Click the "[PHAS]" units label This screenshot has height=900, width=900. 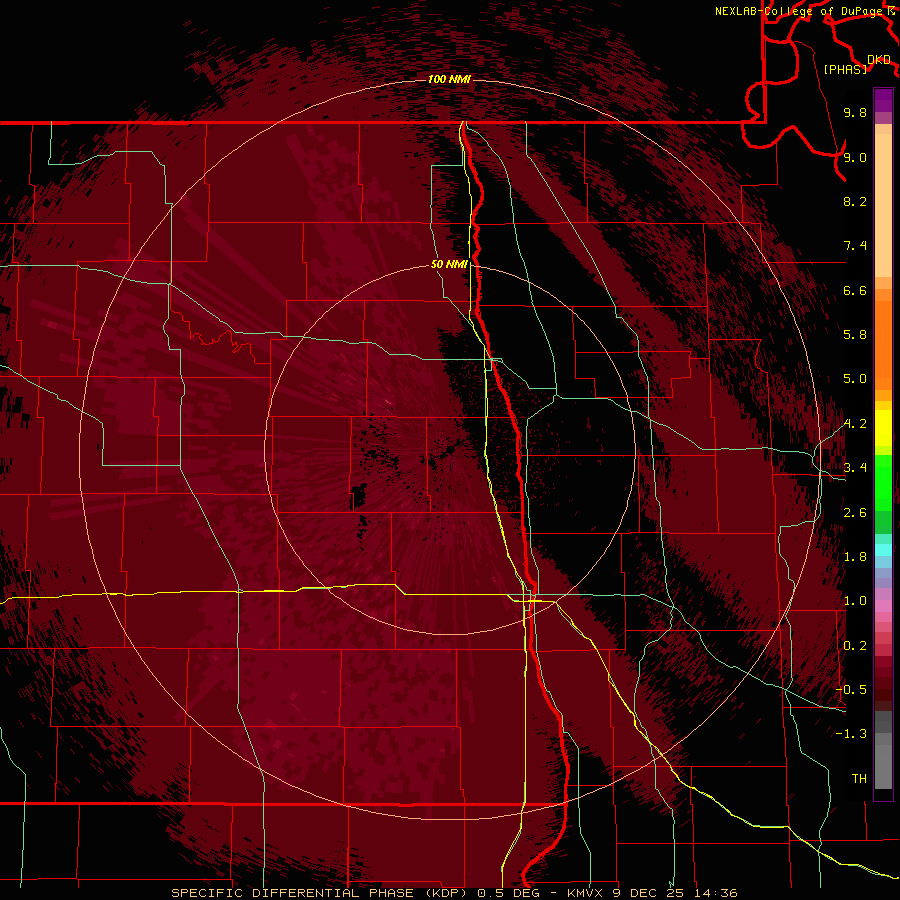(x=845, y=69)
